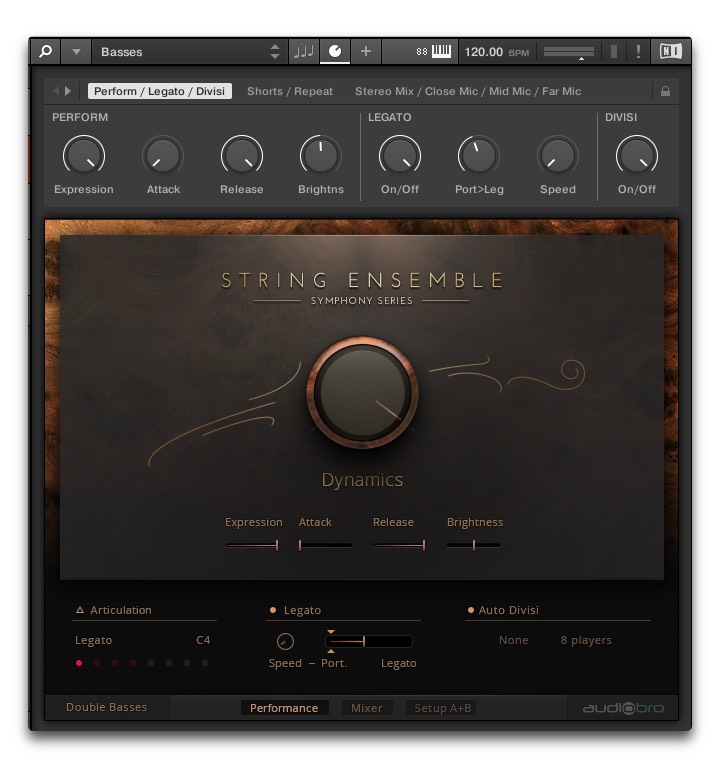720x767 pixels.
Task: Select the knob controller view icon
Action: point(335,51)
